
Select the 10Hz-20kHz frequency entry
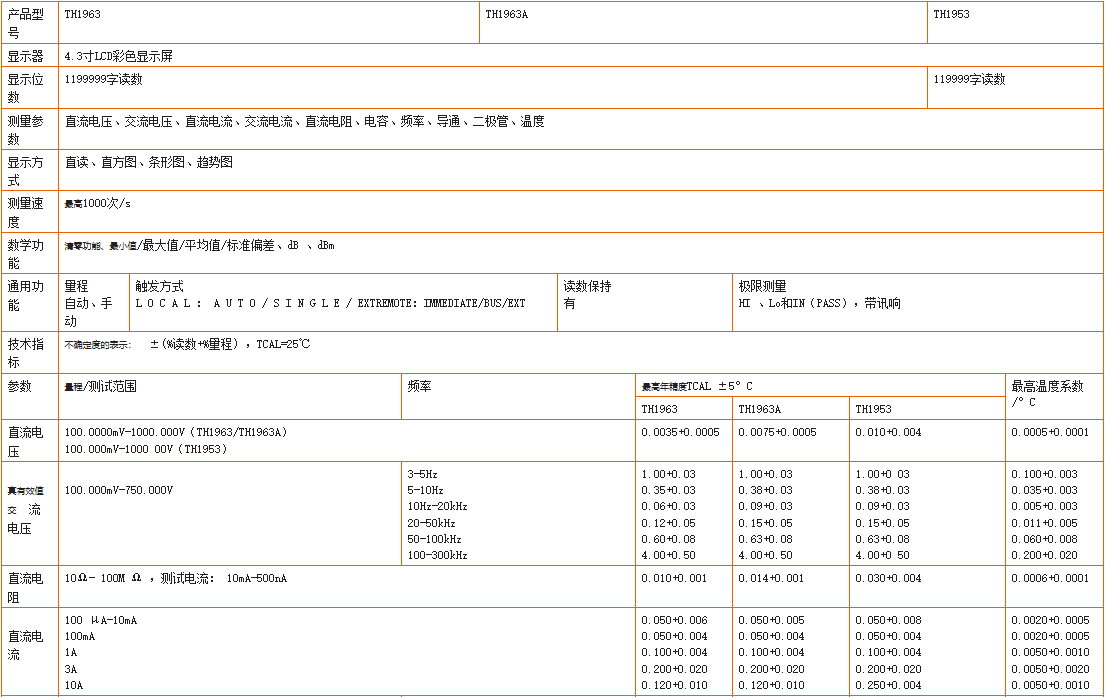click(x=438, y=507)
